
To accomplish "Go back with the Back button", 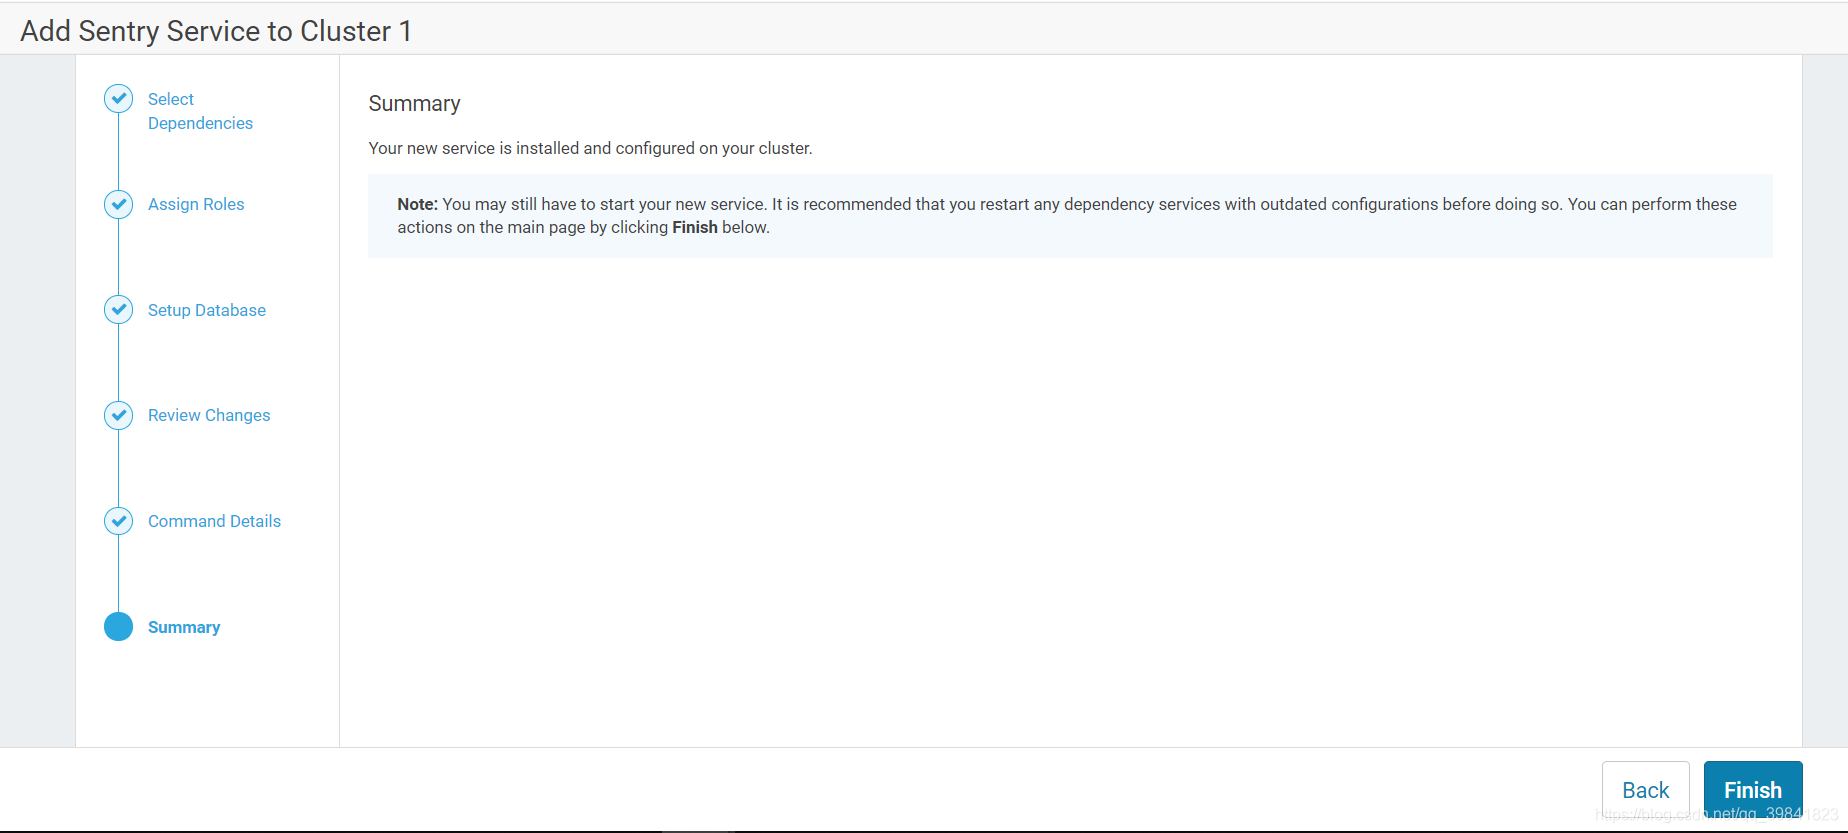I will tap(1645, 790).
